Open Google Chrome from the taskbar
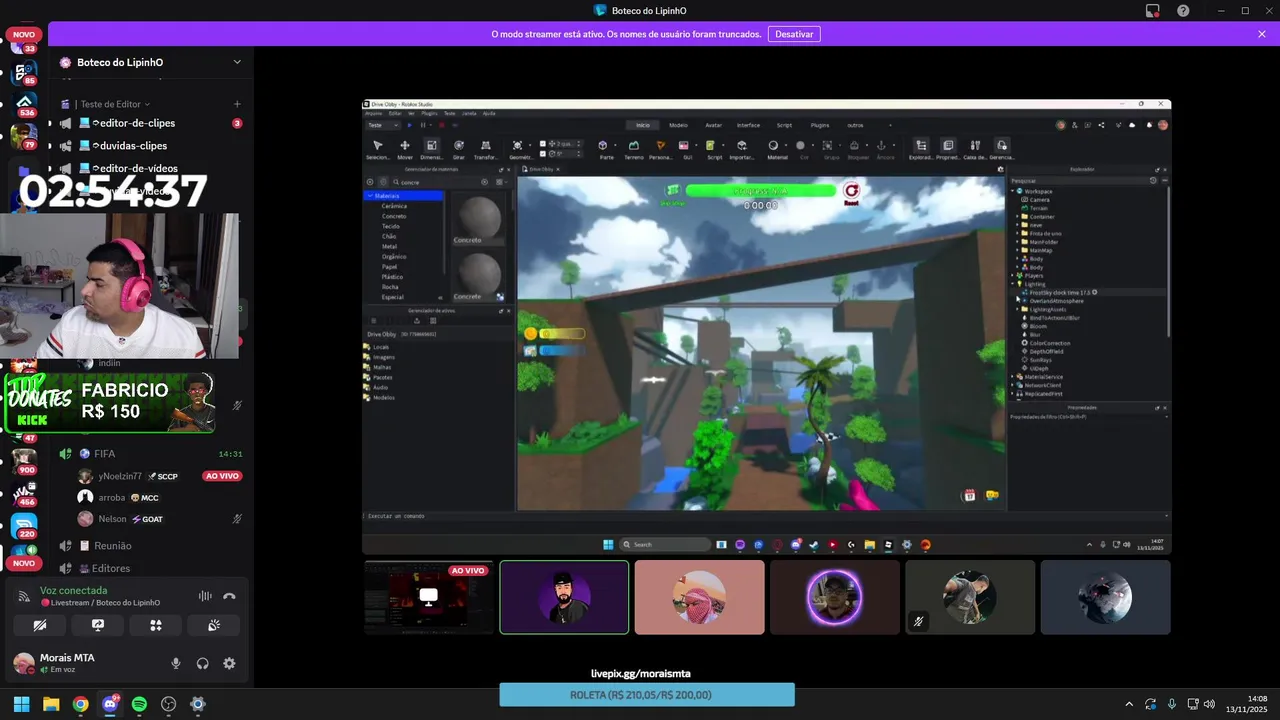The image size is (1280, 720). tap(80, 704)
